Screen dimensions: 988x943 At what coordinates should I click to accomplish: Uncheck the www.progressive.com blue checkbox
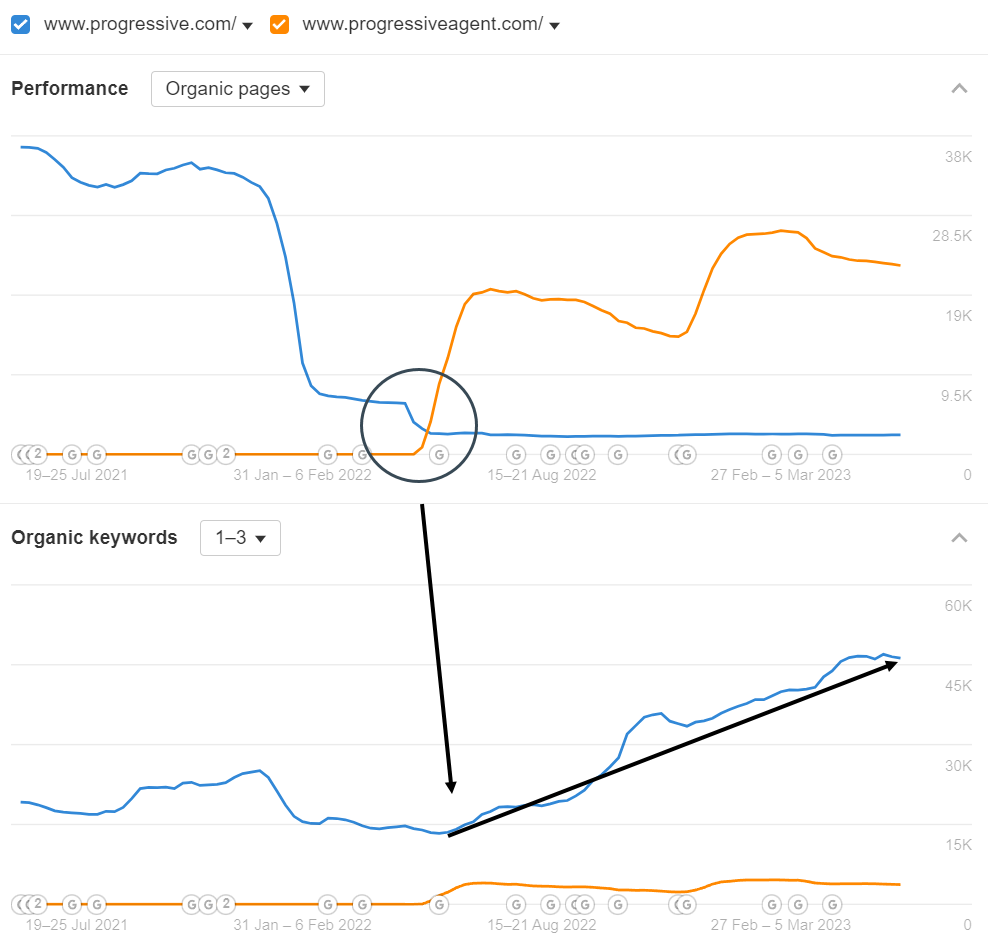[x=21, y=25]
